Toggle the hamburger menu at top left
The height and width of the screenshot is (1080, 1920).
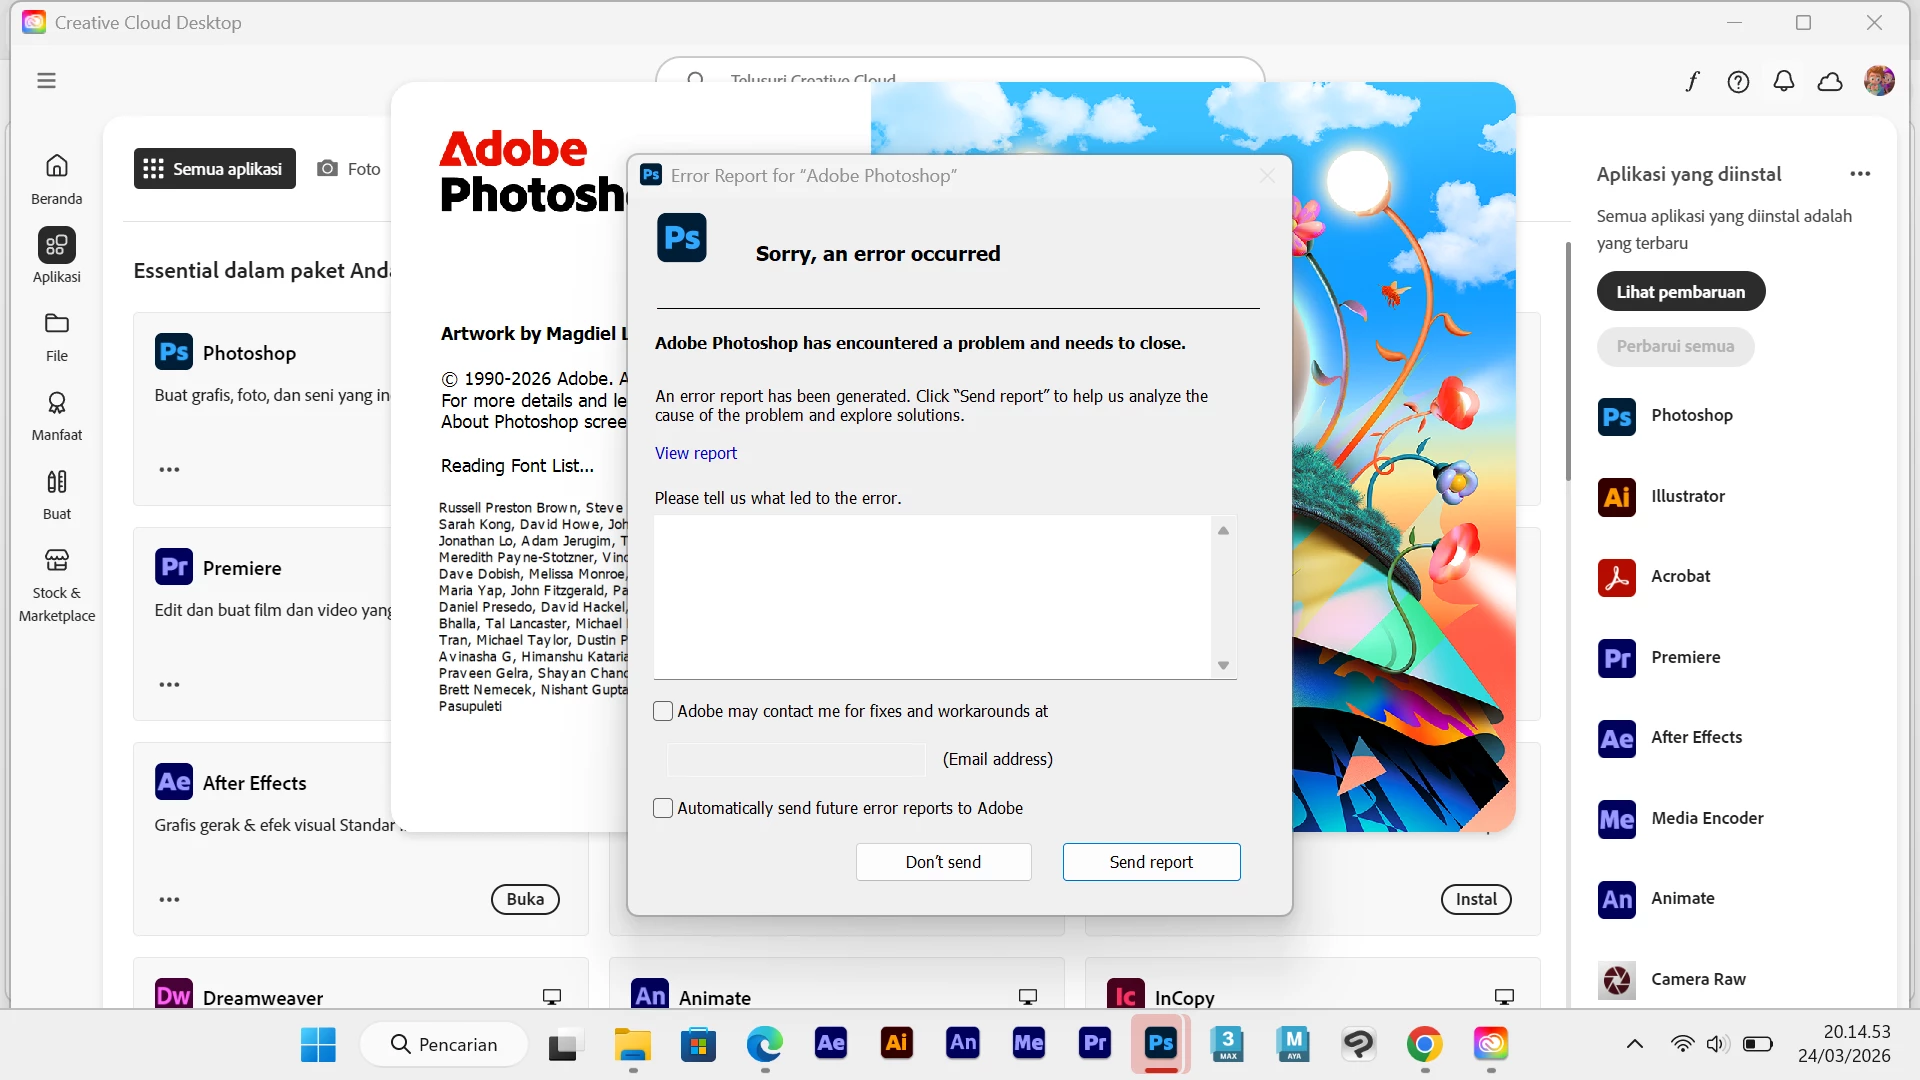pyautogui.click(x=46, y=80)
